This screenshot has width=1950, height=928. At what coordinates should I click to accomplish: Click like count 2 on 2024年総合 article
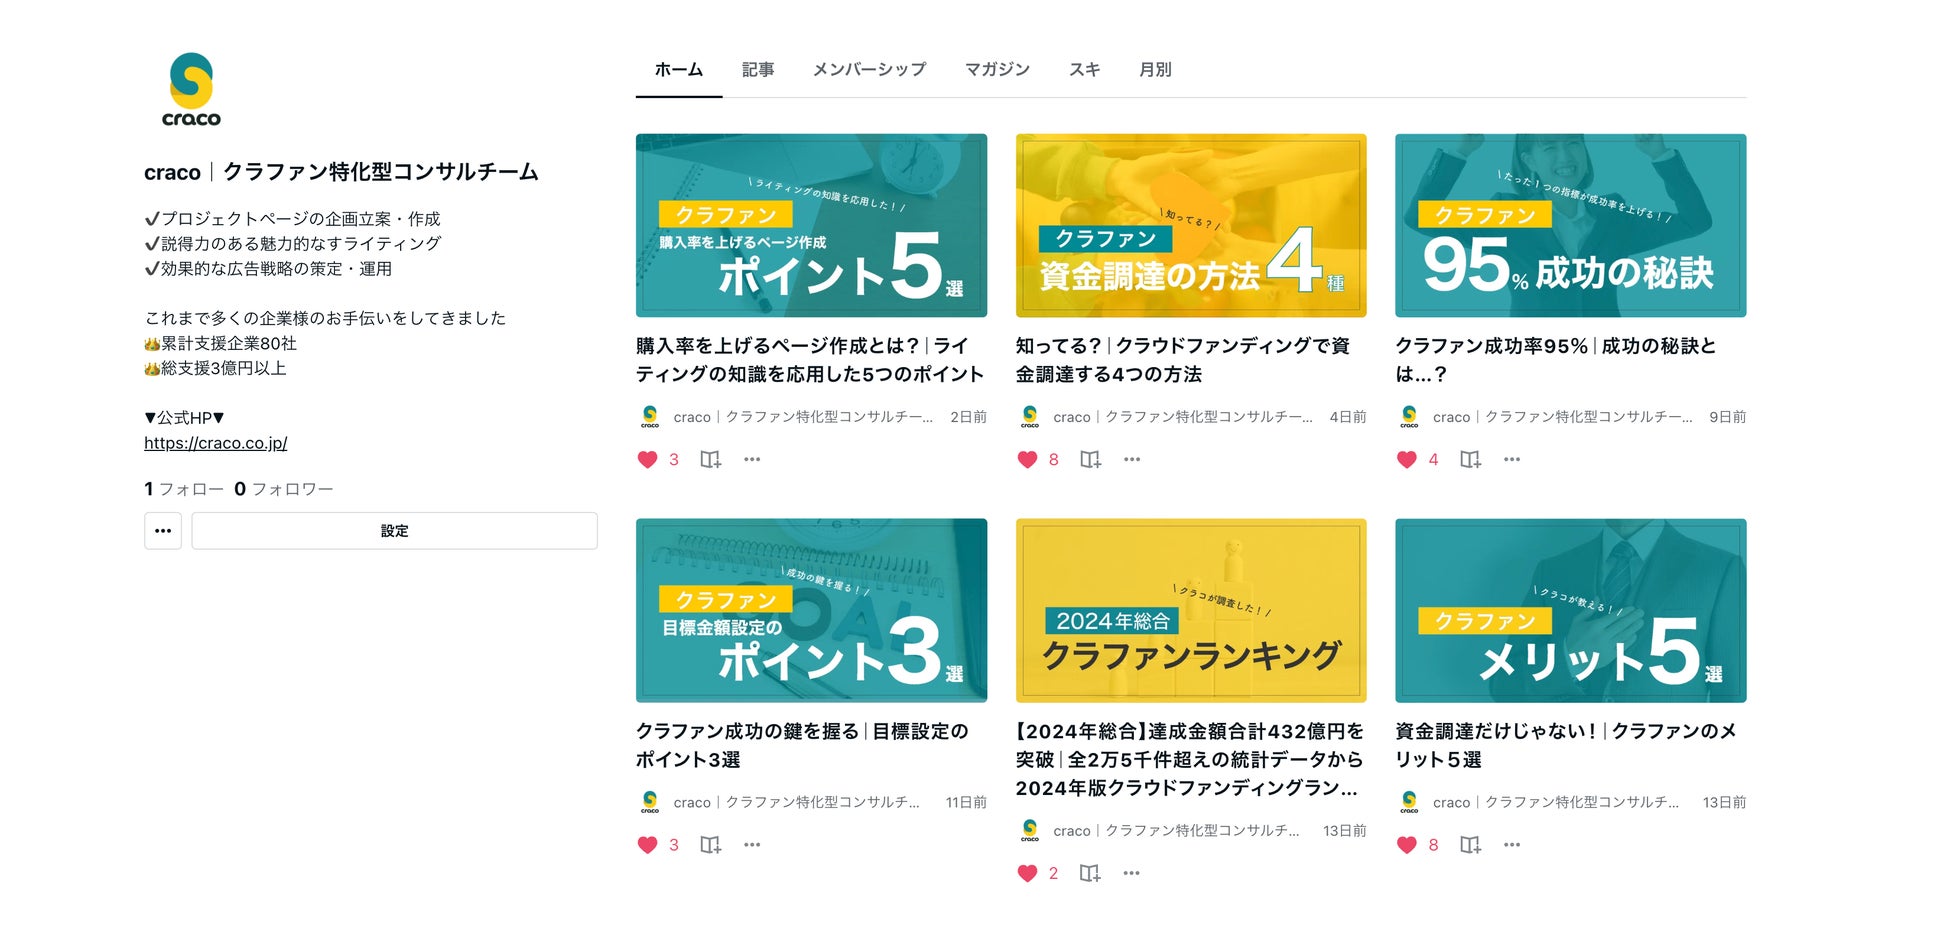[1053, 873]
